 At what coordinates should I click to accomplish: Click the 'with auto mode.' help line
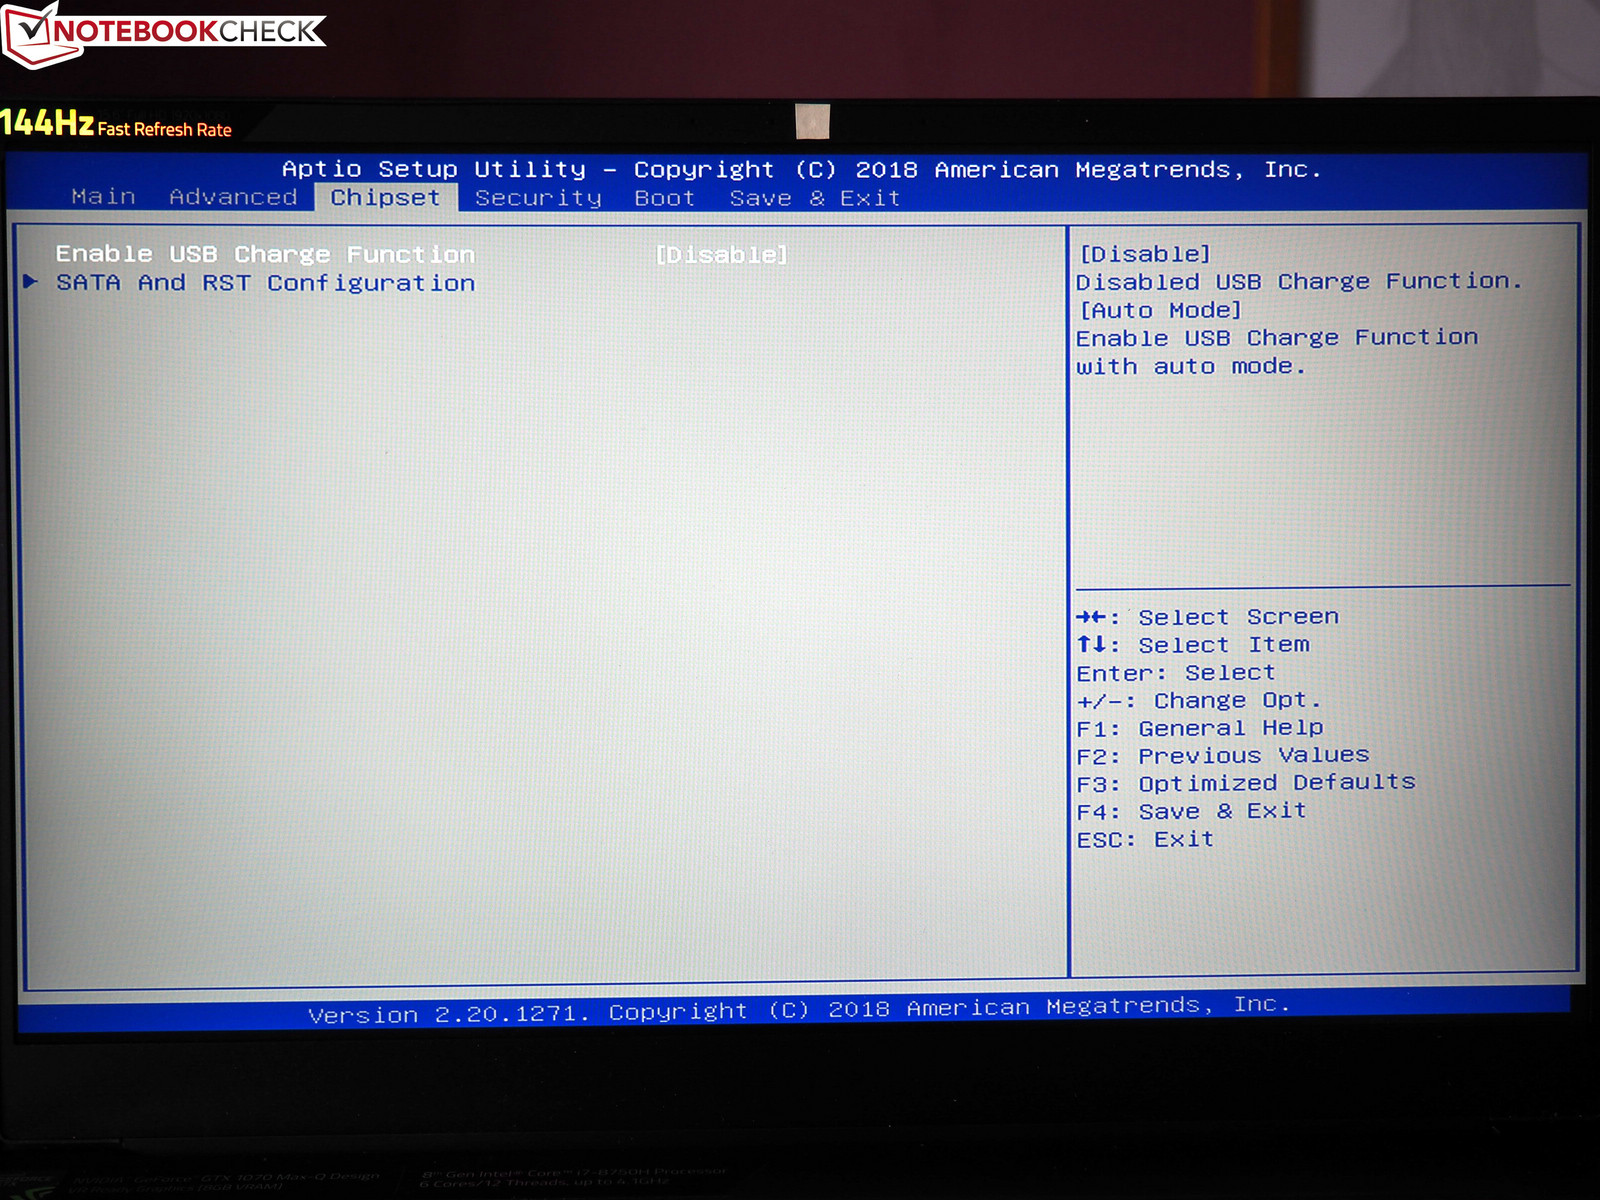(1191, 367)
